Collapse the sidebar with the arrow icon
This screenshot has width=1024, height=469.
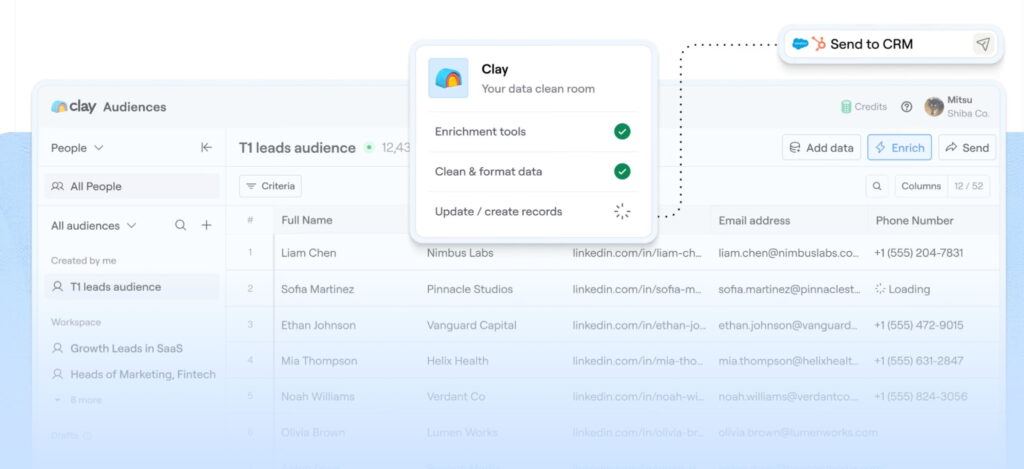206,148
